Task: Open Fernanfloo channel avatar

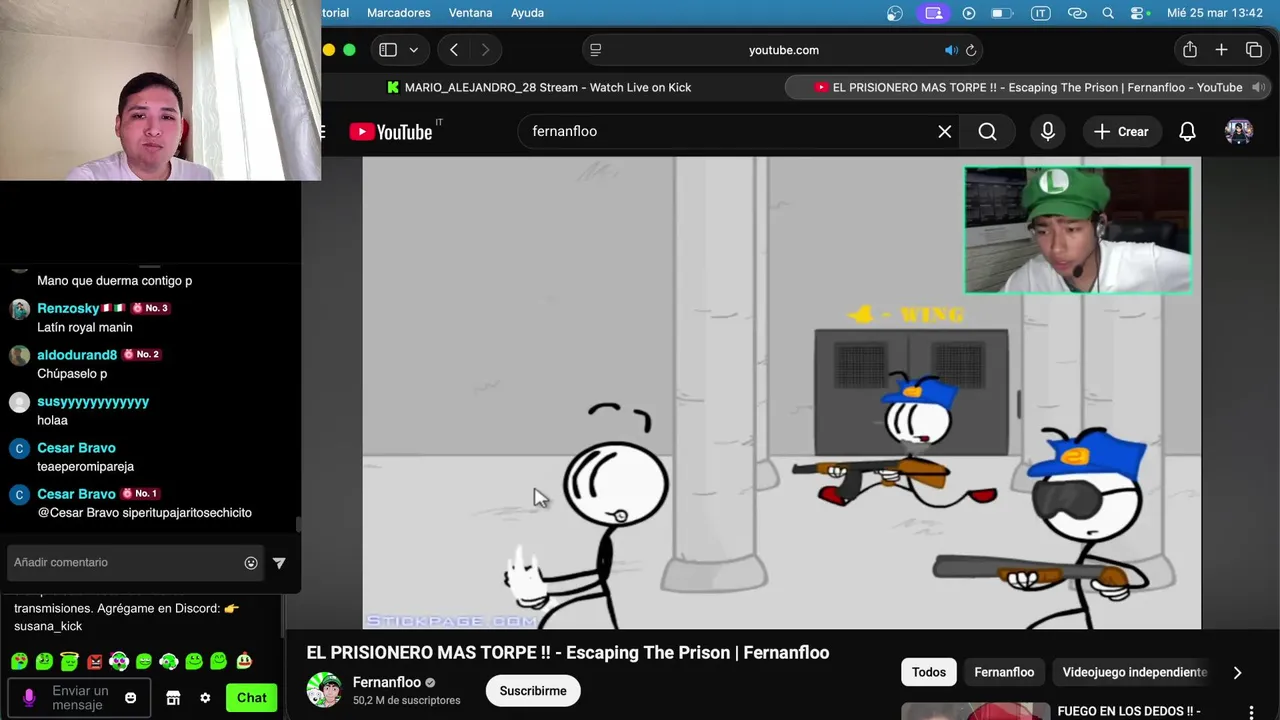Action: coord(324,690)
